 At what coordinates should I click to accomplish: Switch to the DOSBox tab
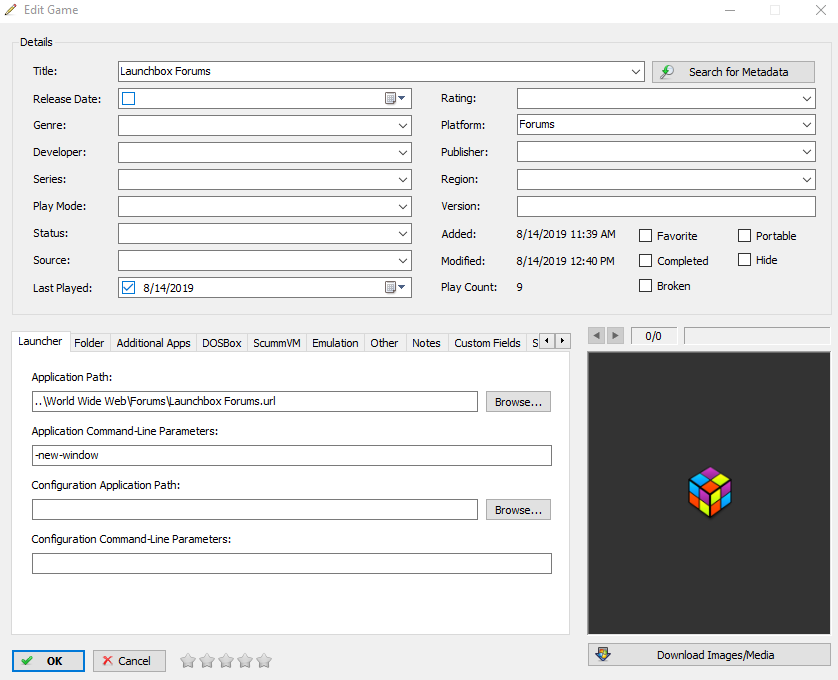(222, 343)
